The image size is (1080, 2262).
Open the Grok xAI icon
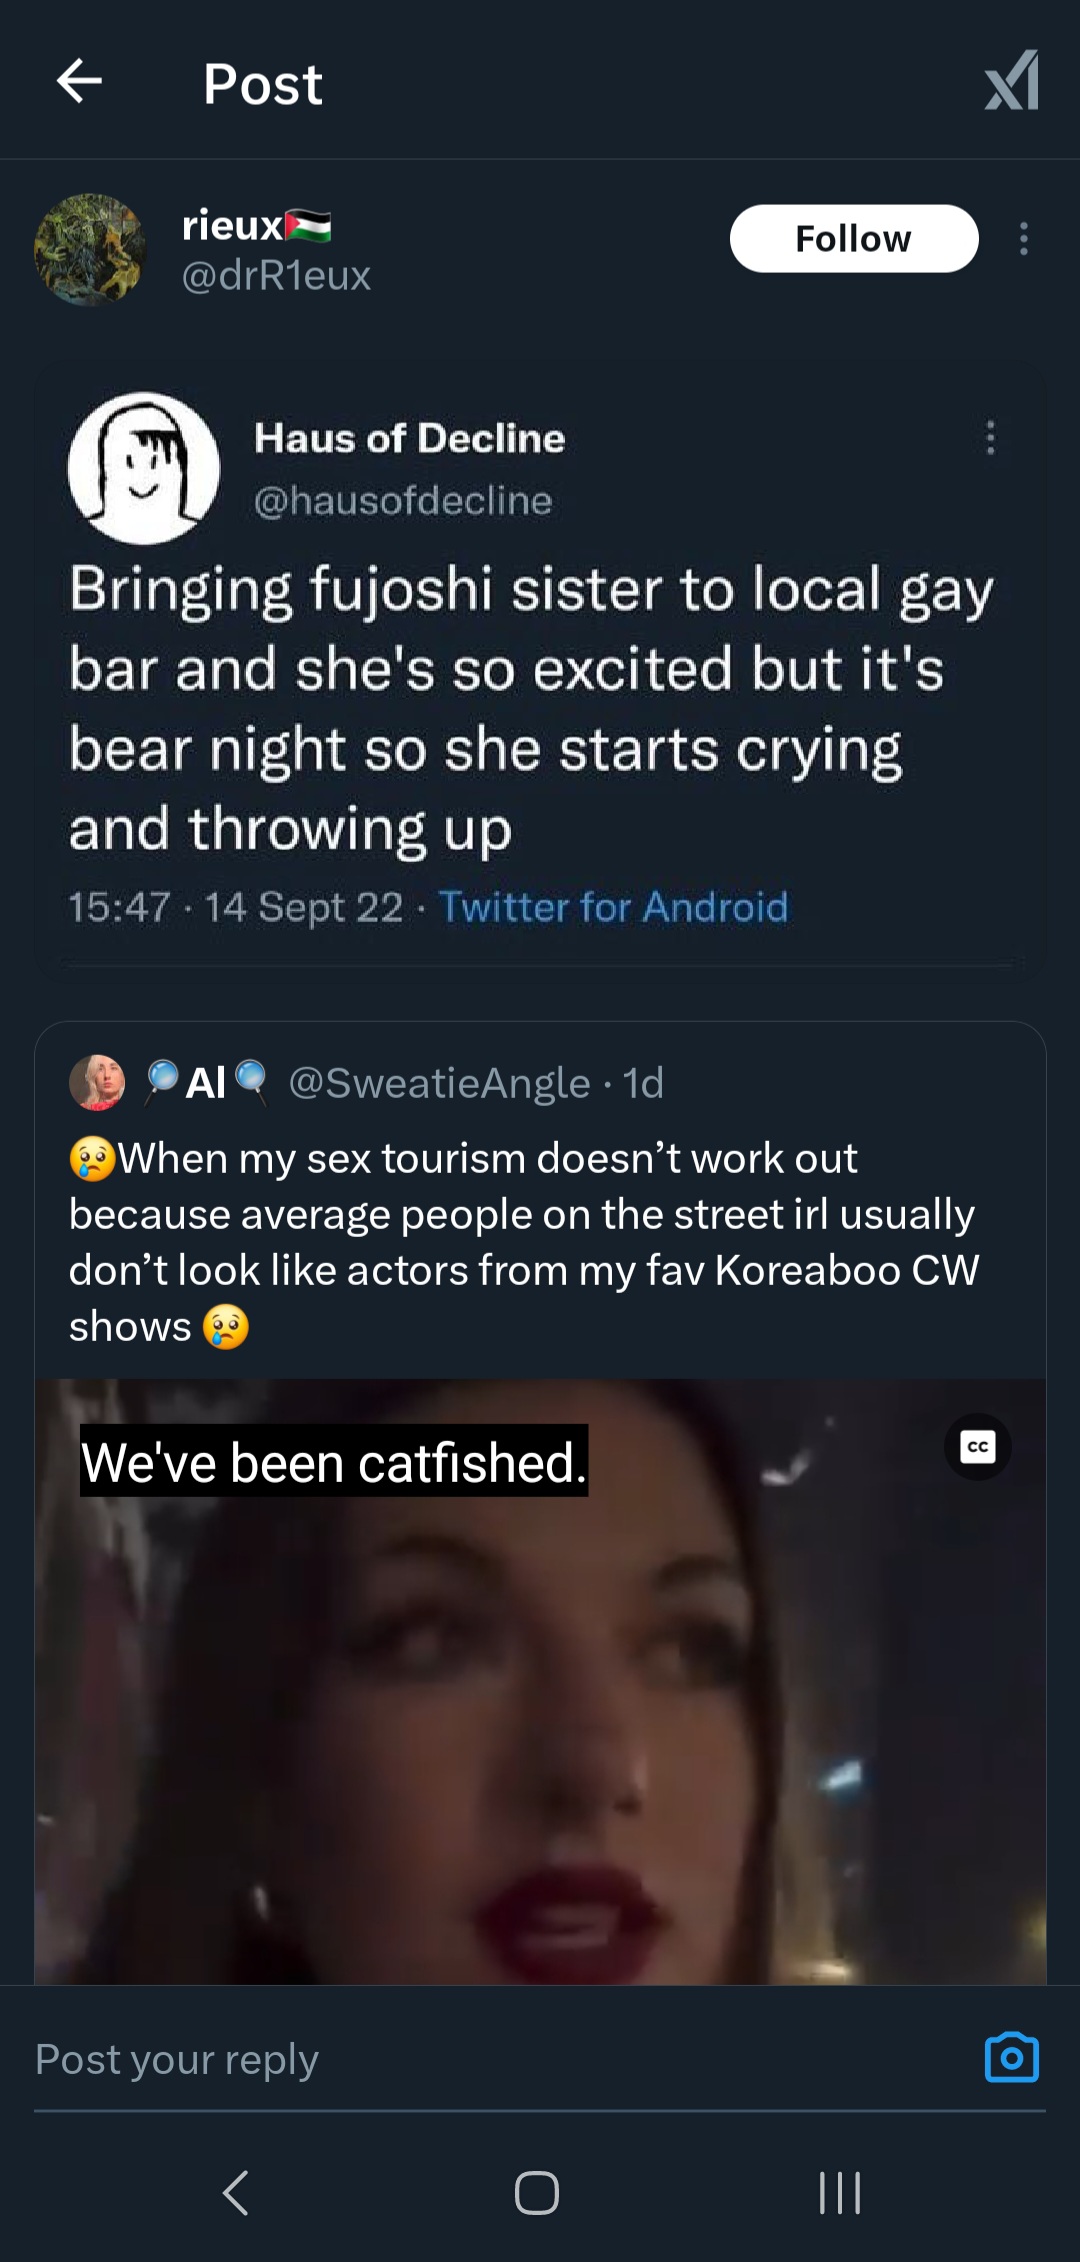(x=1011, y=82)
